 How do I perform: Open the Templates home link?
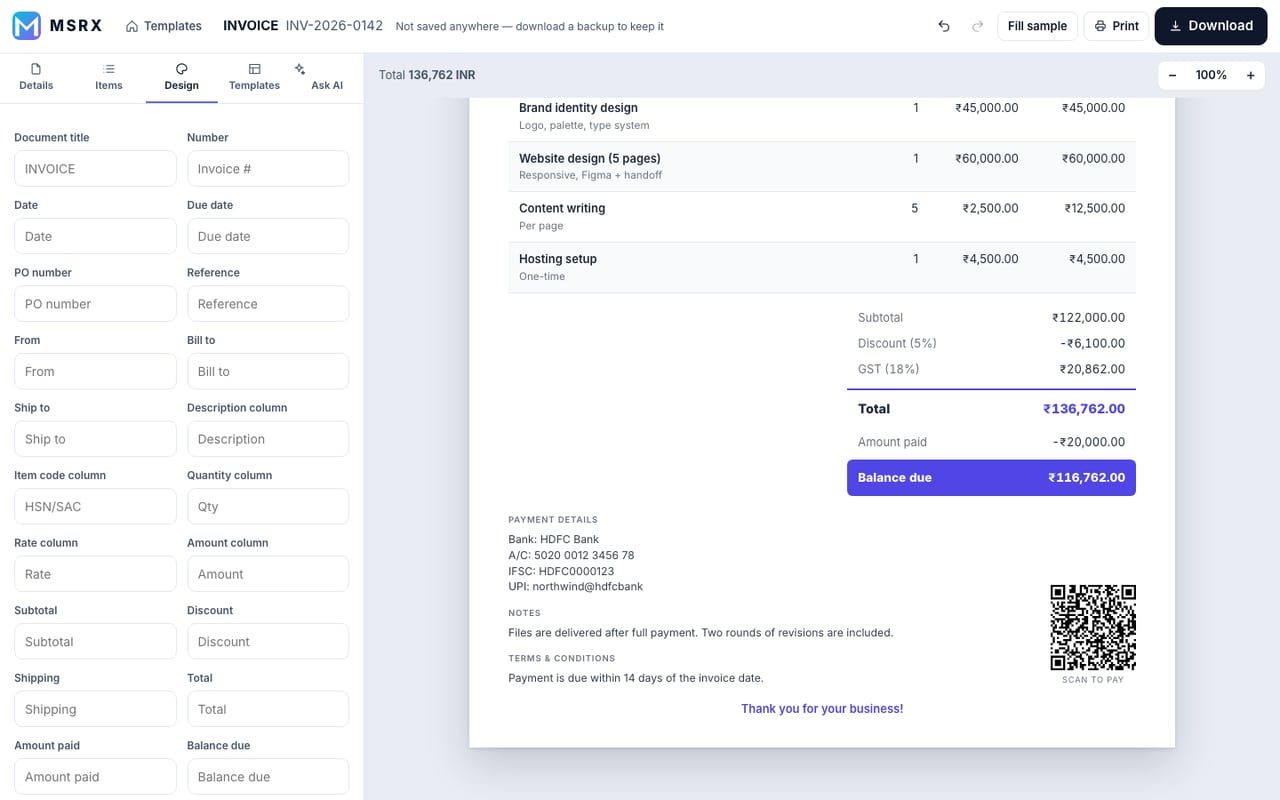click(x=163, y=26)
